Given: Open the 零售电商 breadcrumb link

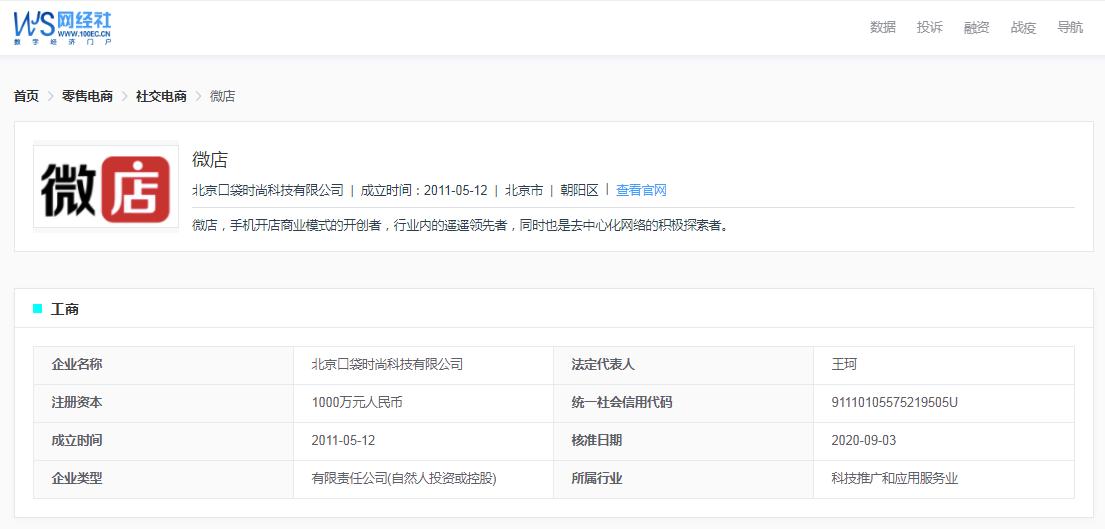Looking at the screenshot, I should [87, 97].
